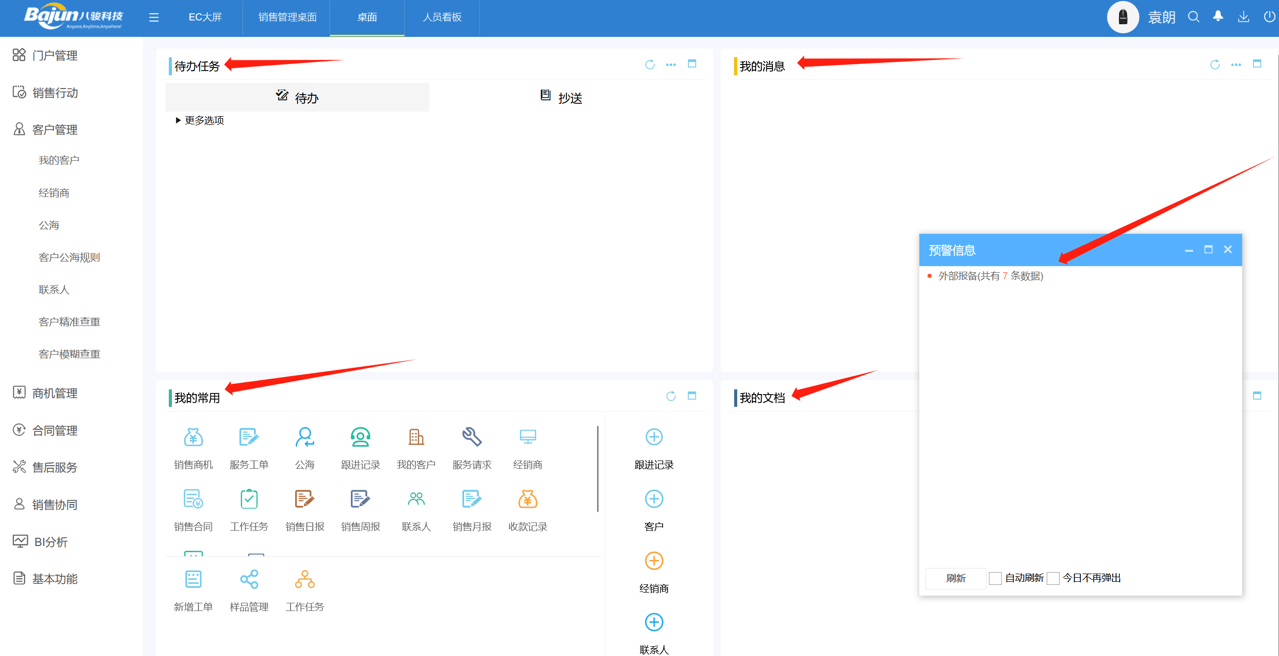The width and height of the screenshot is (1279, 656).
Task: Click the search magnifier in header
Action: [1193, 17]
